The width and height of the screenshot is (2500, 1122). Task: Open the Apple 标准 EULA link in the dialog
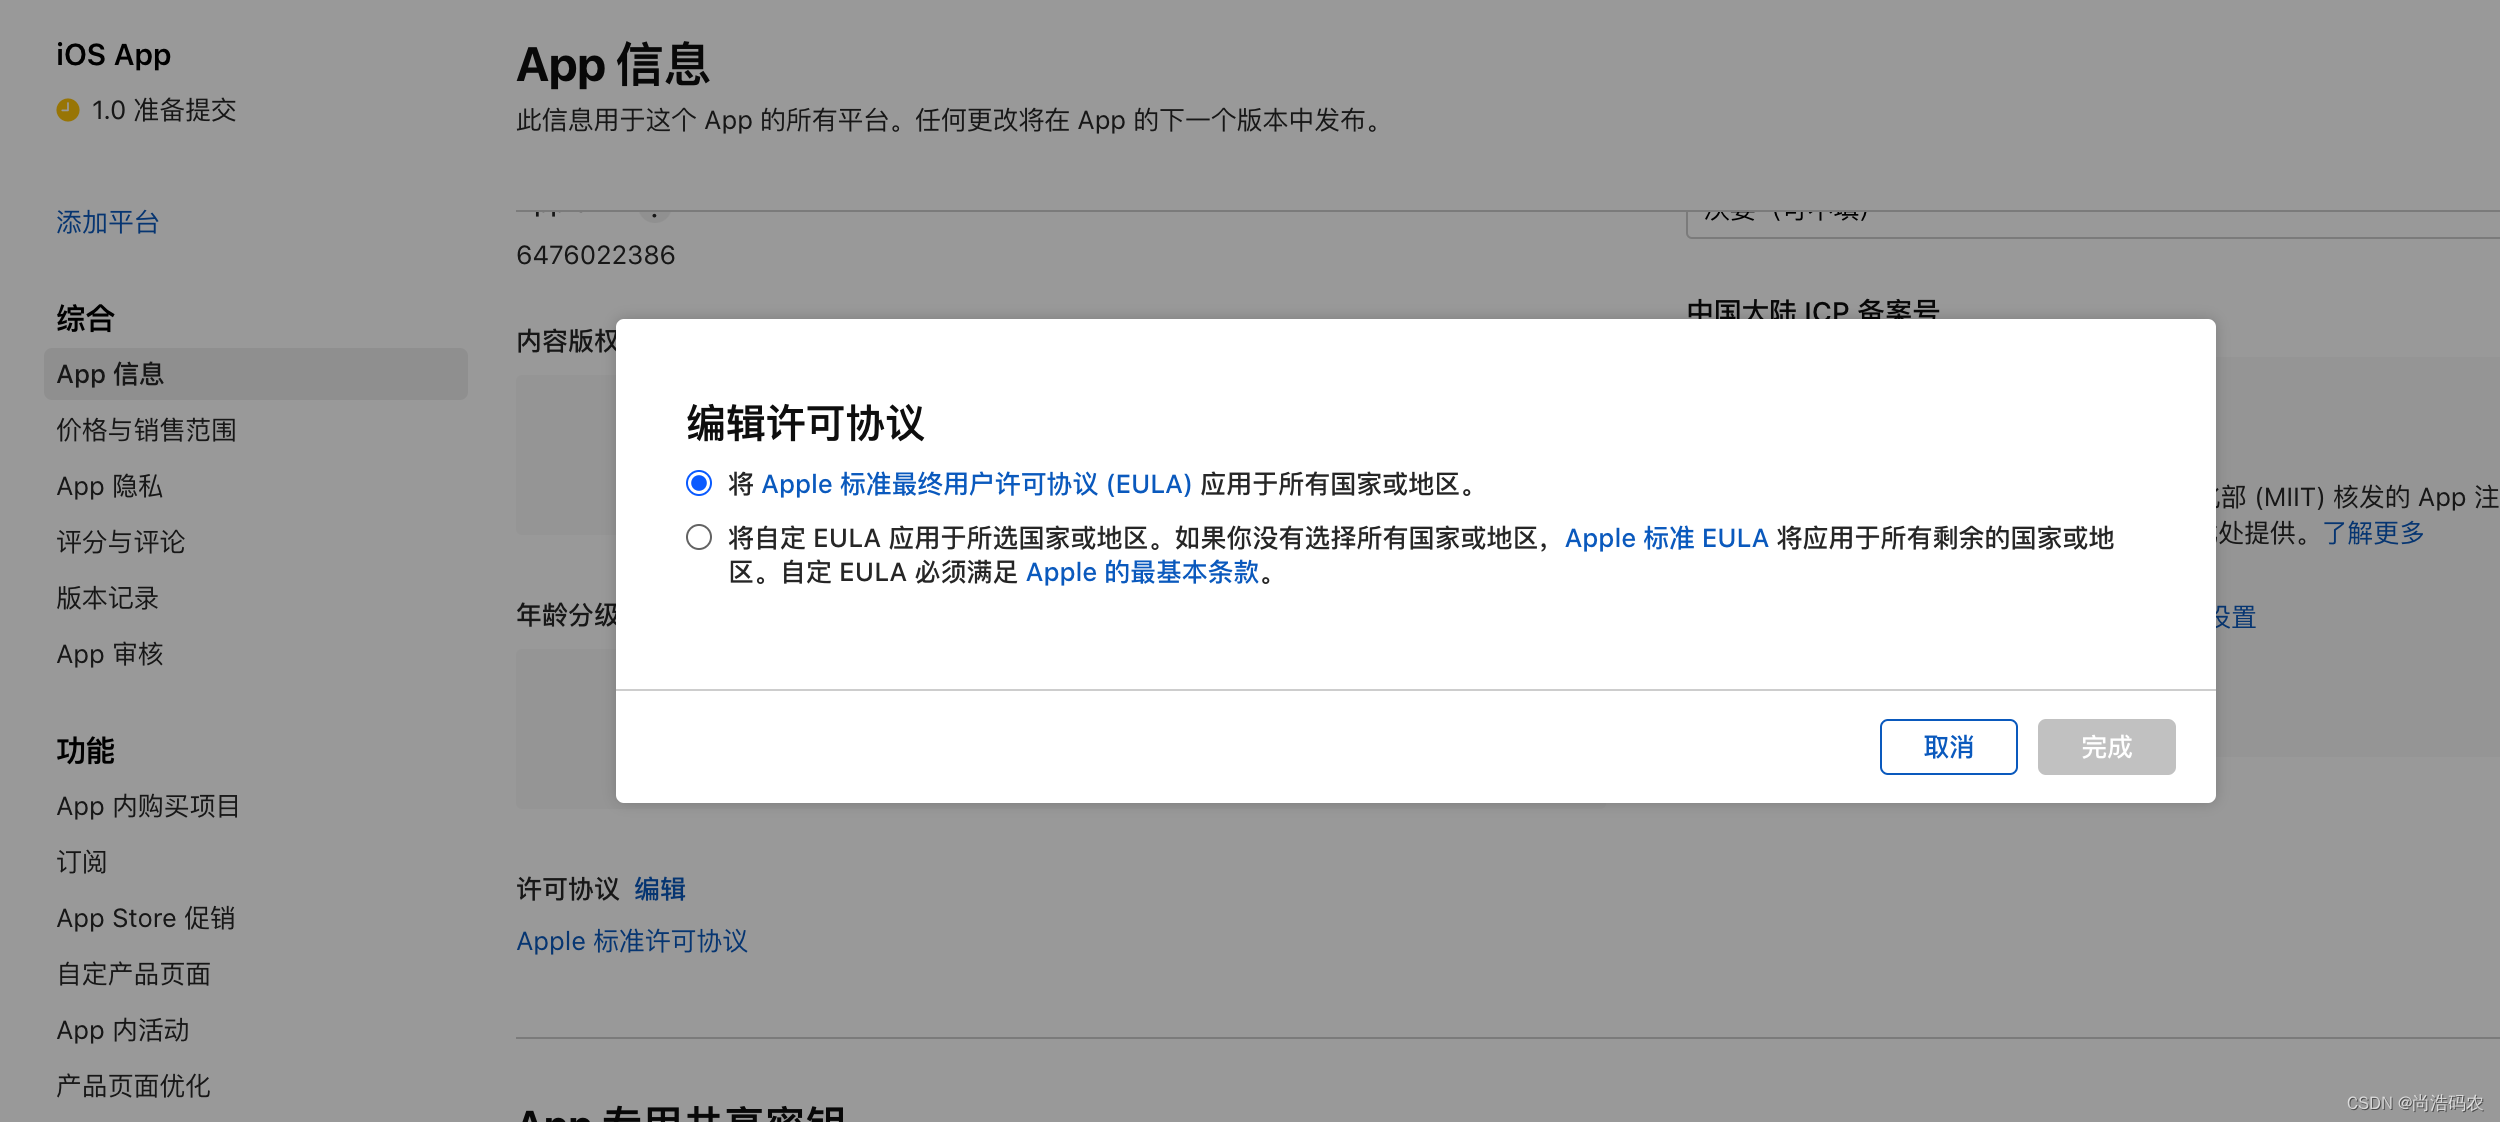tap(1665, 538)
